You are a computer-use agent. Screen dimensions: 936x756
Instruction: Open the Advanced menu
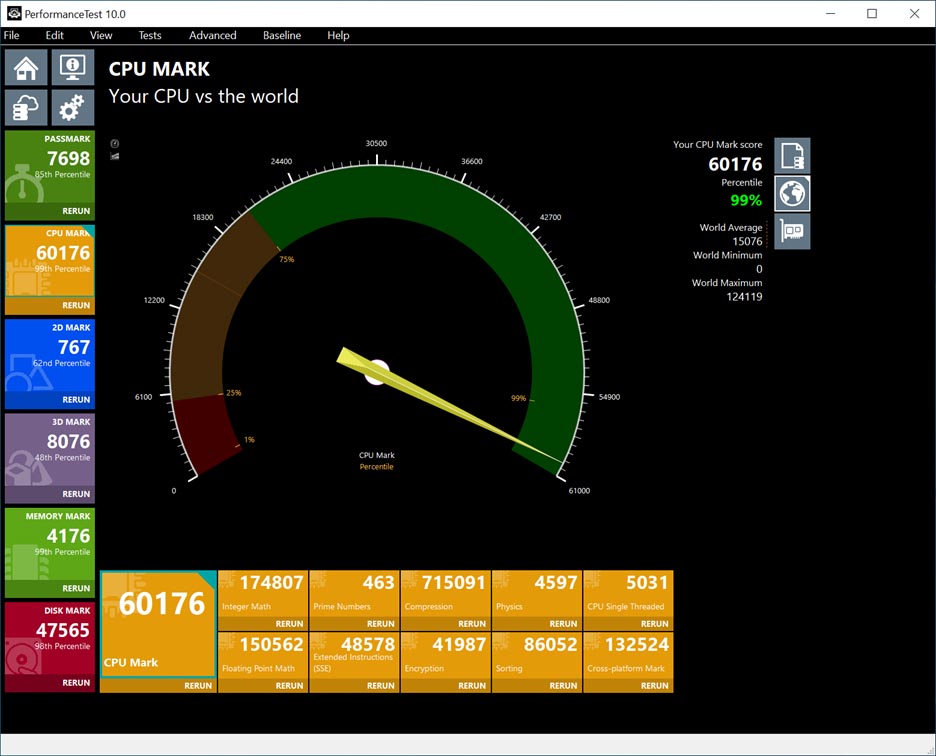pyautogui.click(x=213, y=35)
